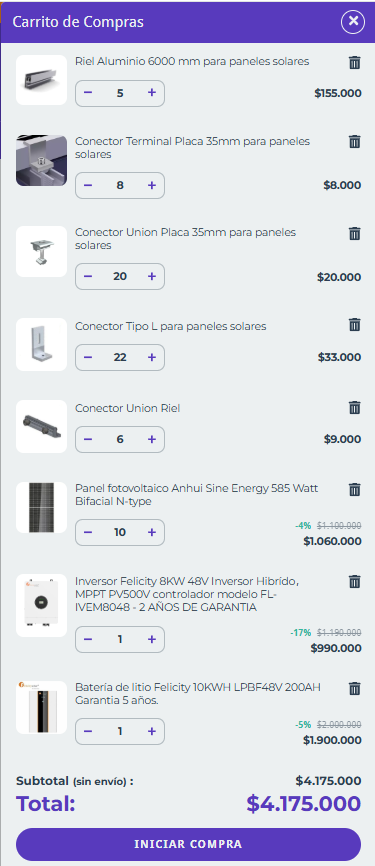Remove Conector Union Riel with trash icon

pyautogui.click(x=355, y=408)
